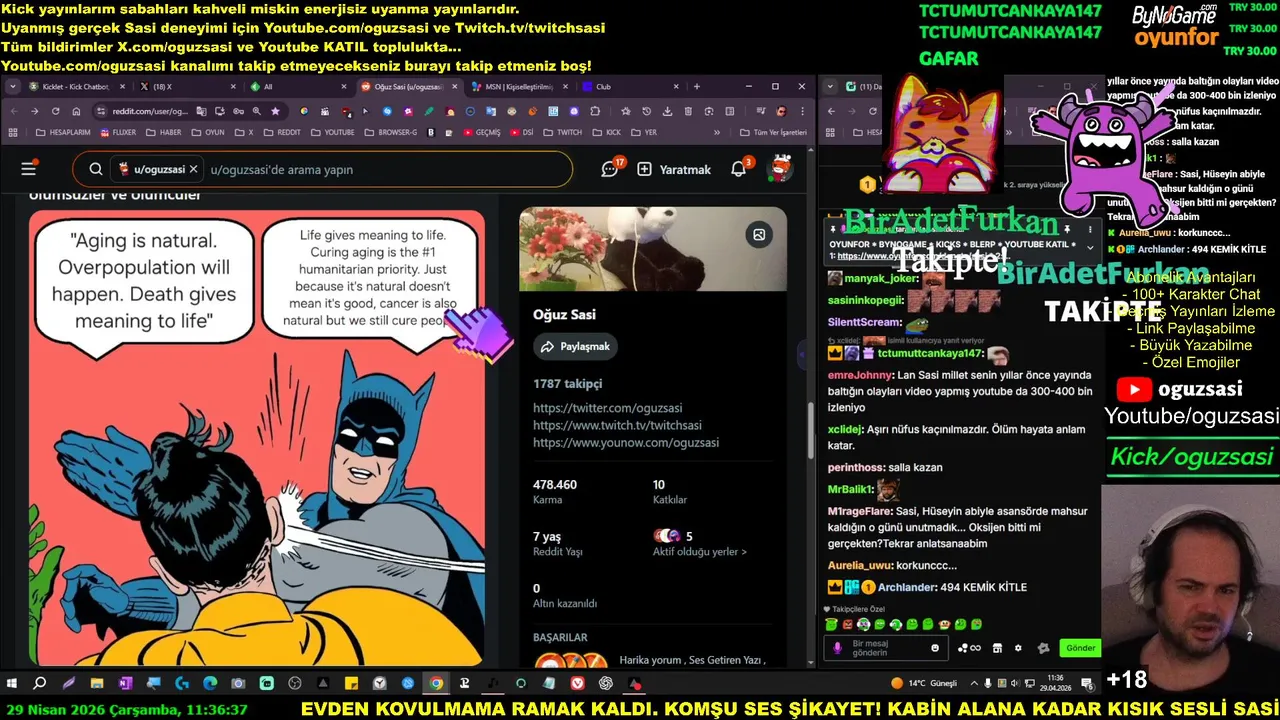
Task: Open the Reddit hamburger menu
Action: (28, 169)
